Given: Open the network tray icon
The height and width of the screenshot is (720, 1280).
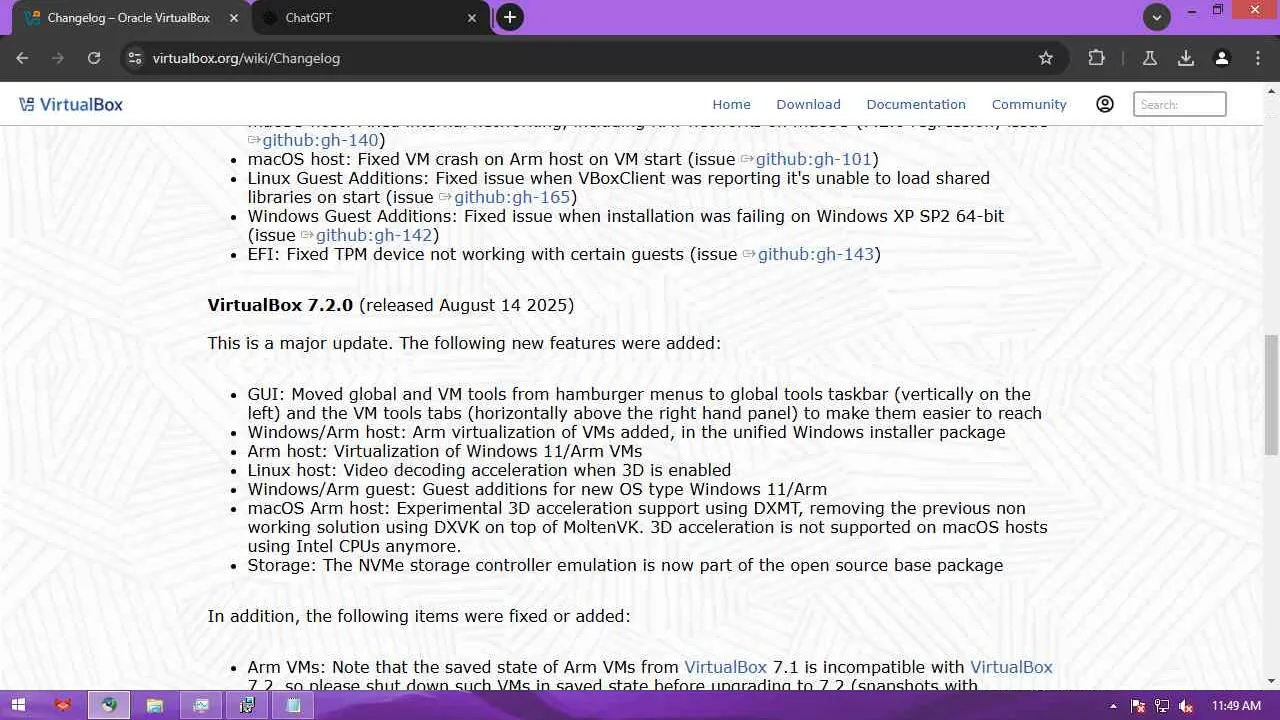Looking at the screenshot, I should pos(1162,706).
